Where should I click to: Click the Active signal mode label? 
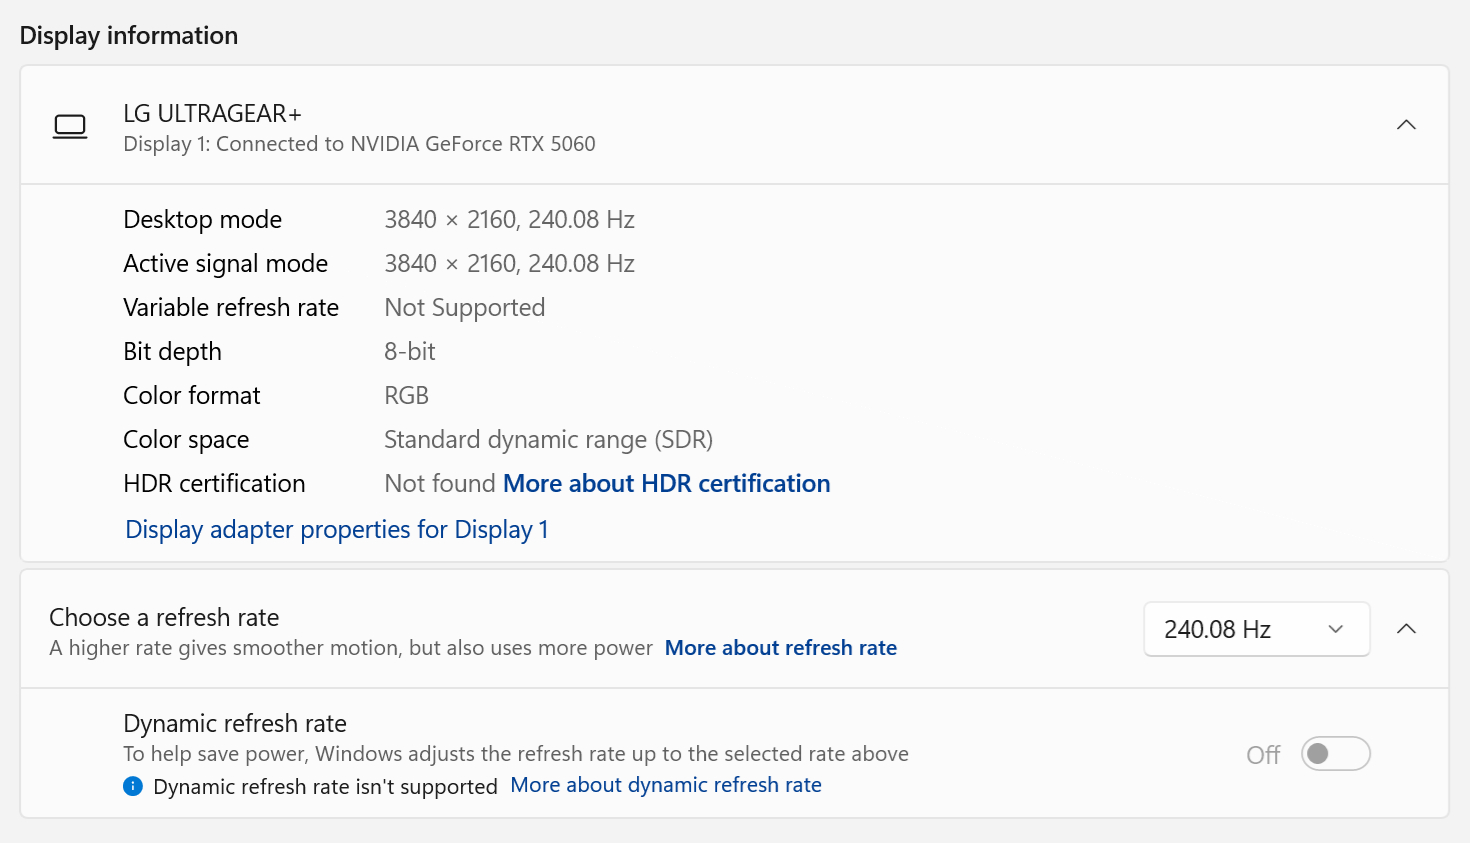coord(225,264)
